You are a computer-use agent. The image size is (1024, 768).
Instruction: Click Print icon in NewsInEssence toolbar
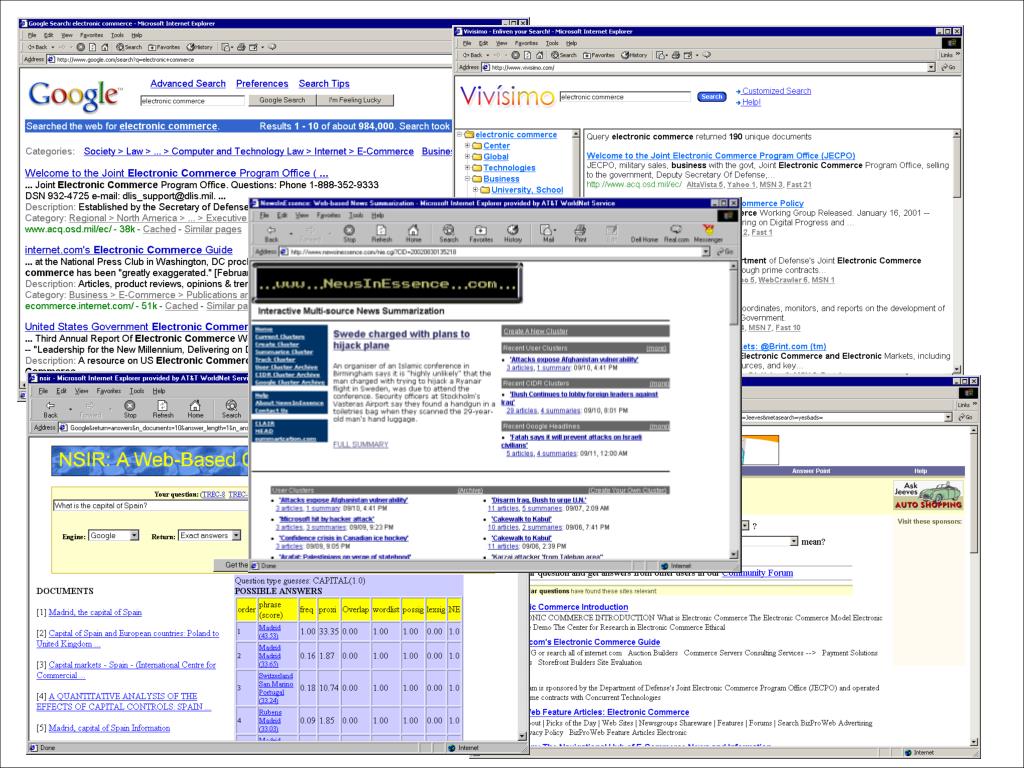[580, 231]
